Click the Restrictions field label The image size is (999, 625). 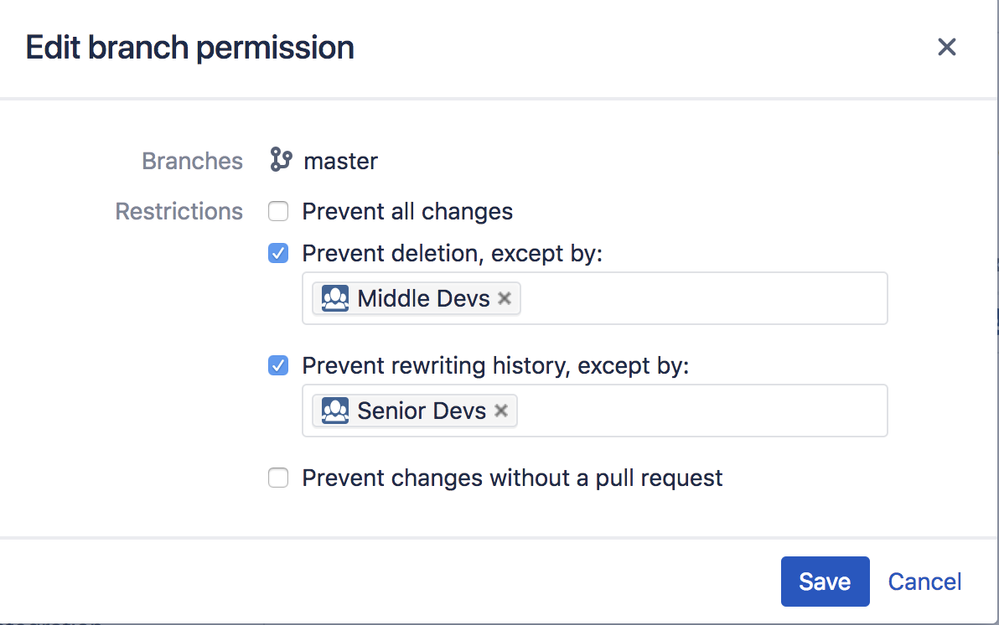(179, 211)
